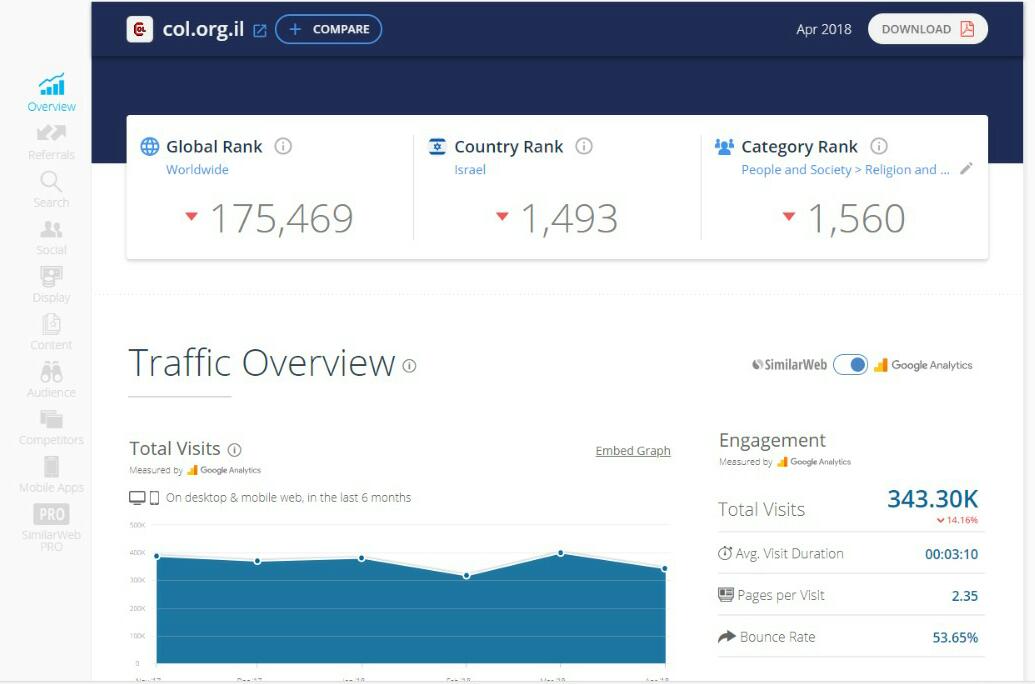This screenshot has width=1035, height=684.
Task: Click the peak data point on visits chart
Action: [x=560, y=552]
